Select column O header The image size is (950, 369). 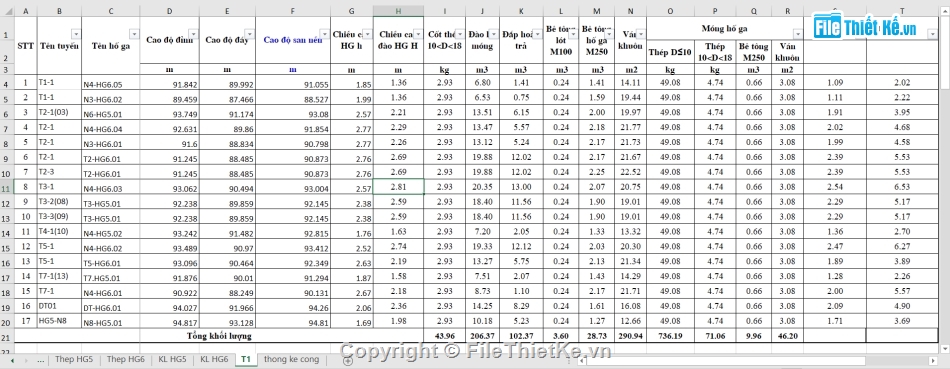(670, 11)
